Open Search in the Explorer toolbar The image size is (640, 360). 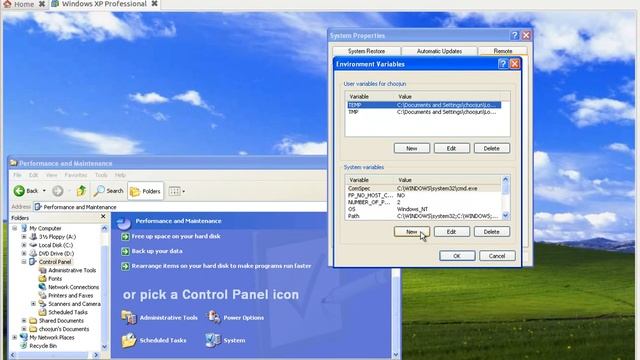(x=109, y=191)
